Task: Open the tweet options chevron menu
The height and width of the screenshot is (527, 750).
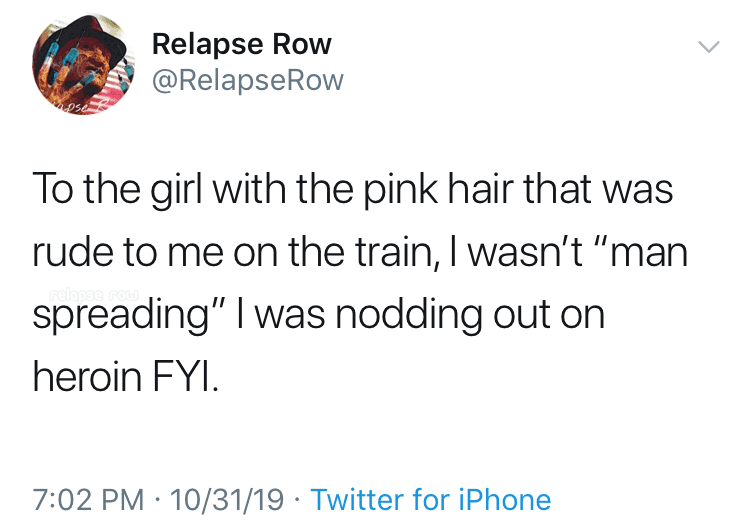Action: 708,46
